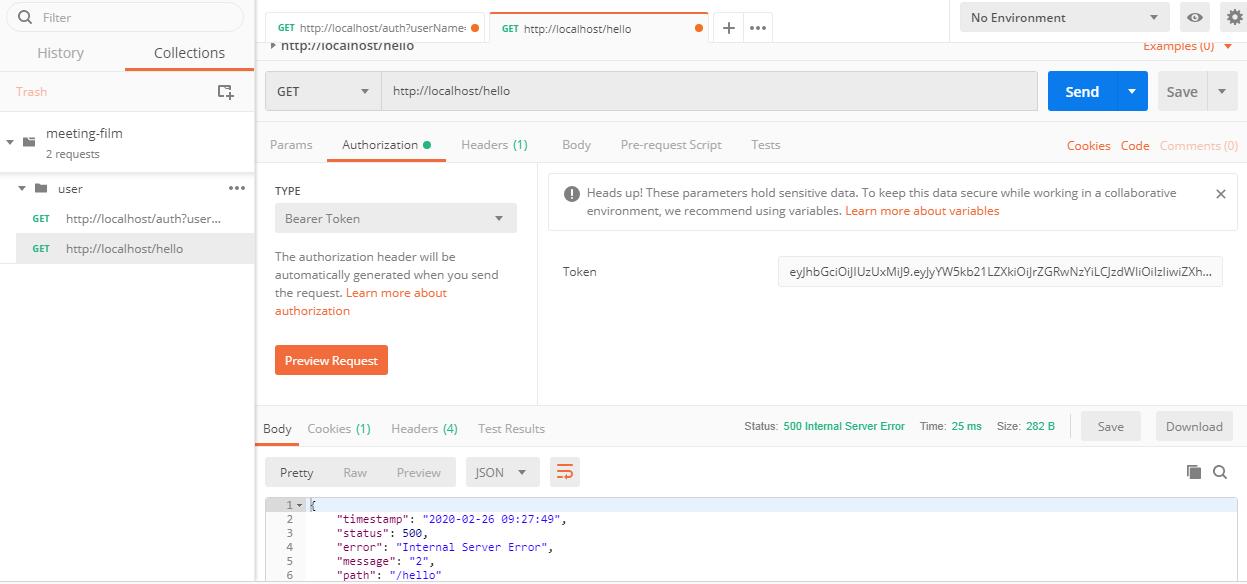1247x584 pixels.
Task: Click the request URL field
Action: [x=709, y=91]
